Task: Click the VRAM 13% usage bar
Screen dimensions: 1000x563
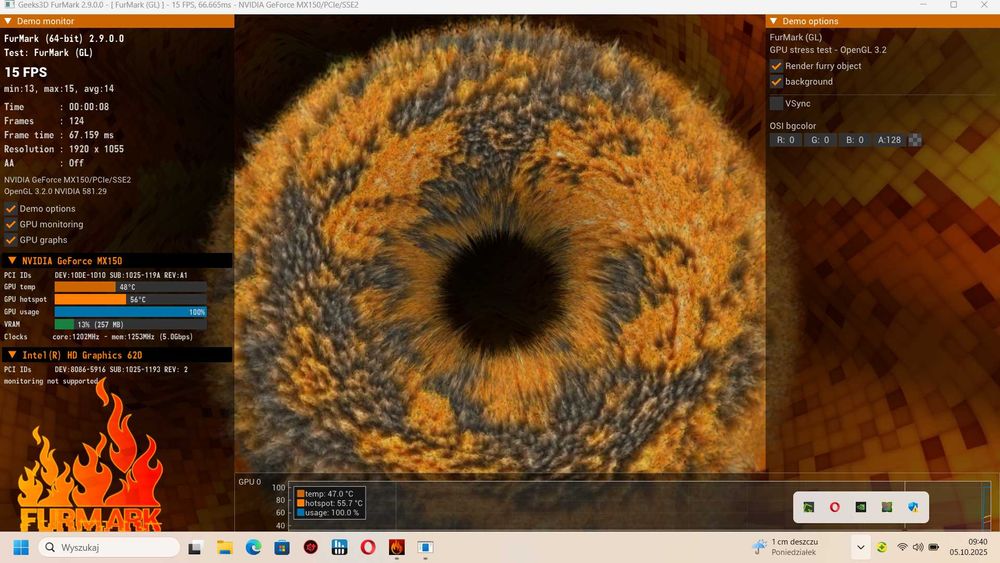Action: pyautogui.click(x=130, y=325)
